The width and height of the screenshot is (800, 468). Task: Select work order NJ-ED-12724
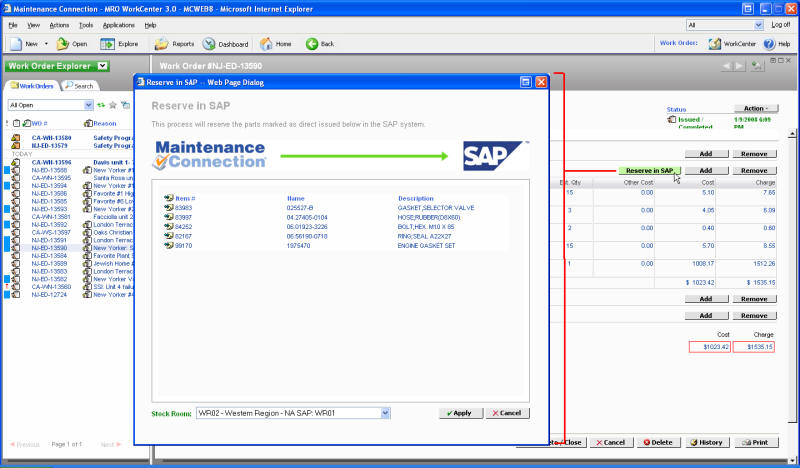49,294
